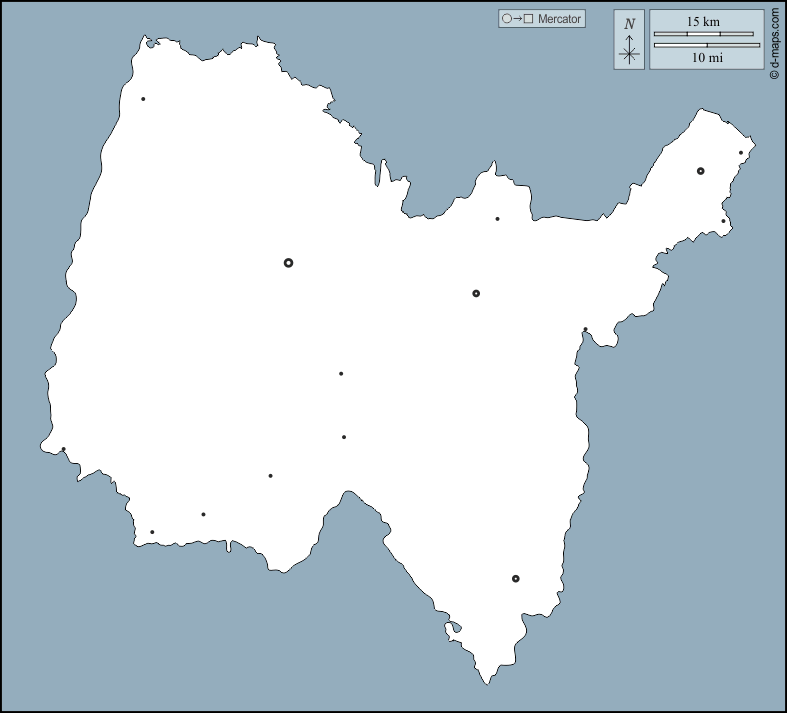Click the dot on the eastern border indentation

click(x=585, y=329)
